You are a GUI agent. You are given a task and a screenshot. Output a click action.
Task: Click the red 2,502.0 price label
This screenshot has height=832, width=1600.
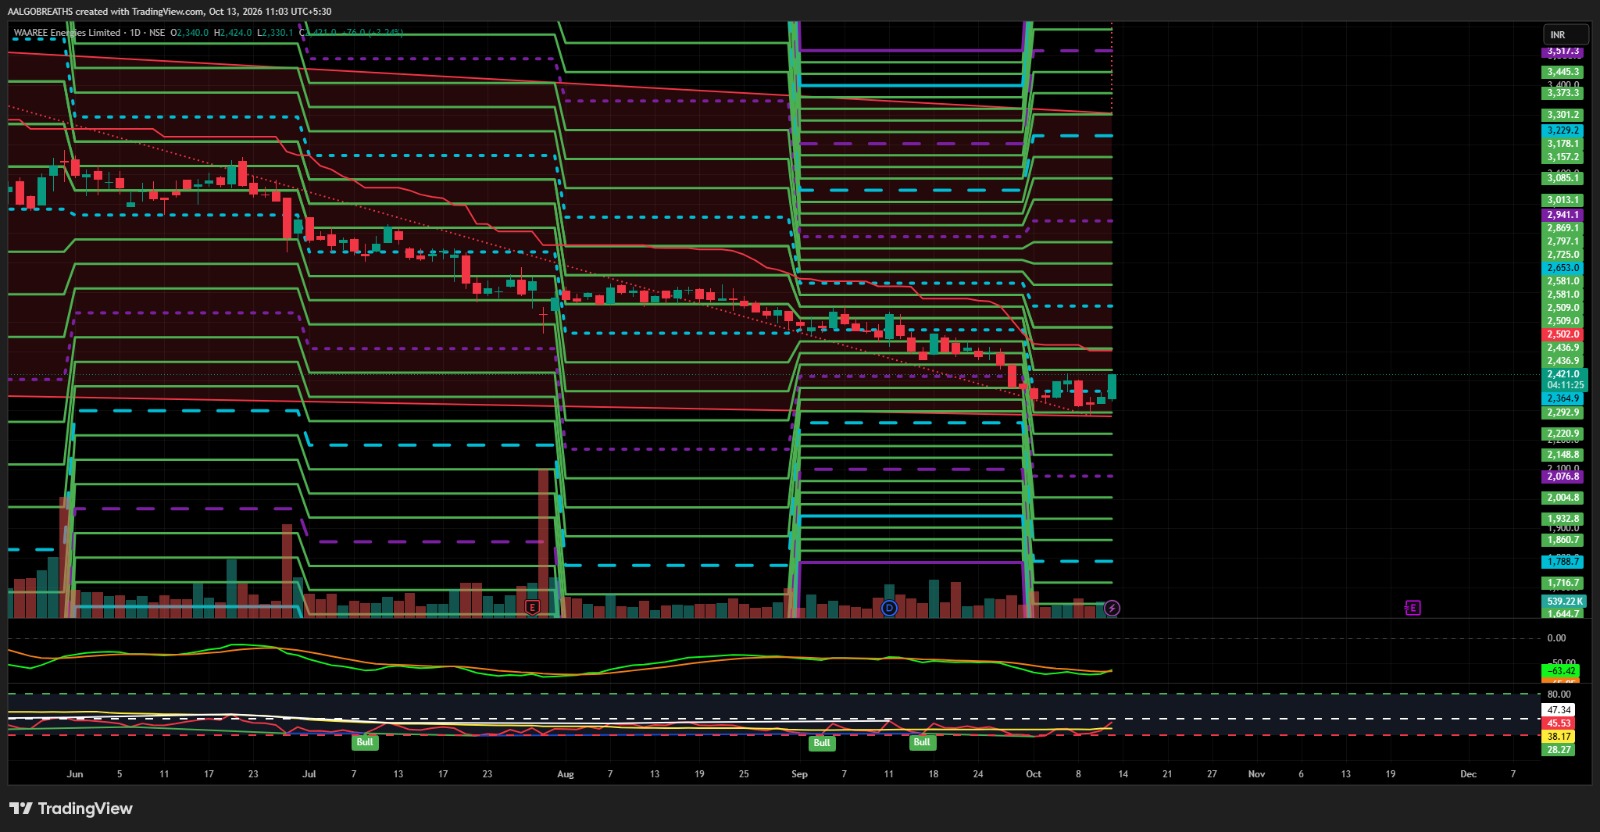coord(1563,334)
